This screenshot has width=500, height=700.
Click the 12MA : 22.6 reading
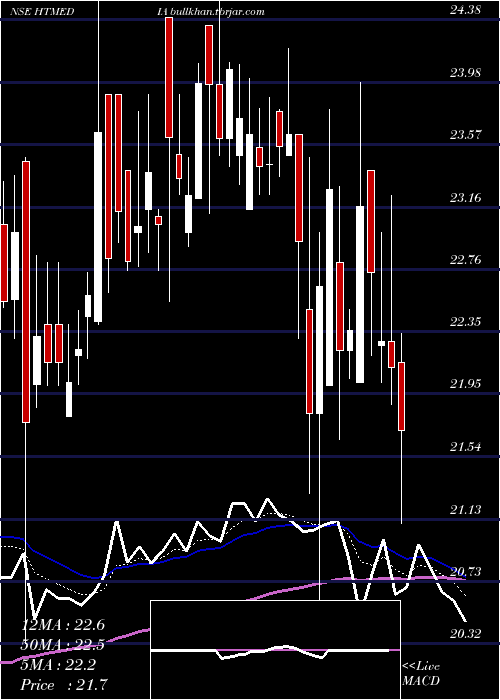[63, 625]
